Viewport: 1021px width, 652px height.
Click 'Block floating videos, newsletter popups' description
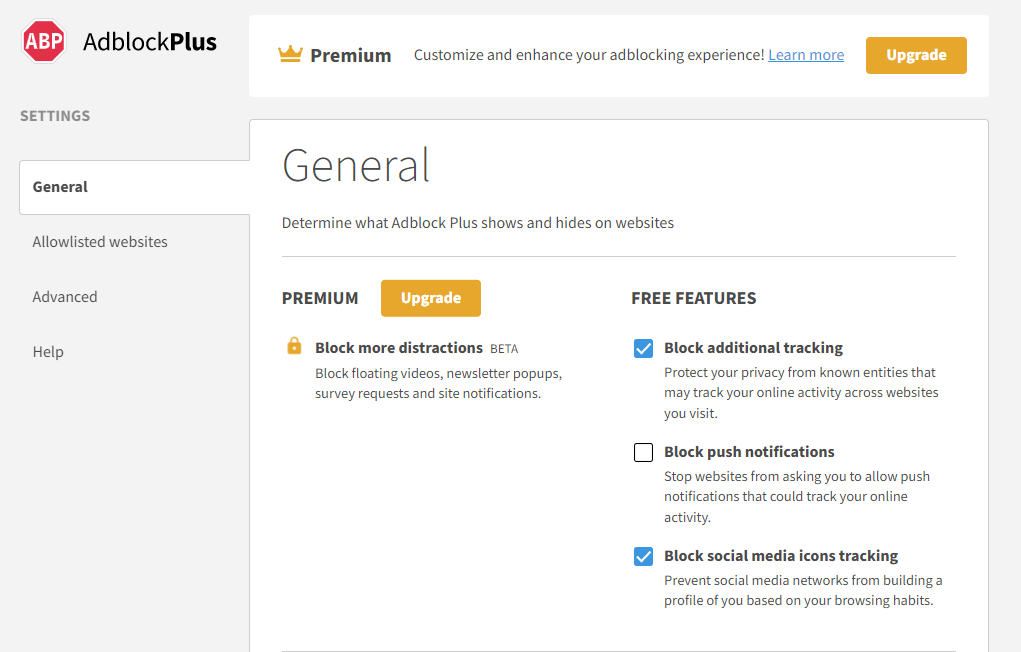click(438, 383)
